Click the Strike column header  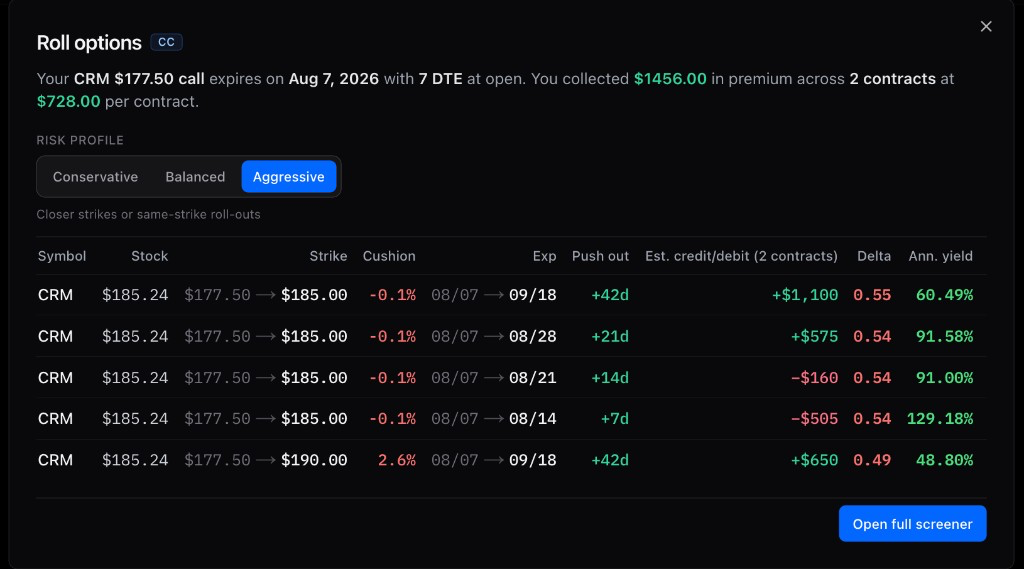328,256
